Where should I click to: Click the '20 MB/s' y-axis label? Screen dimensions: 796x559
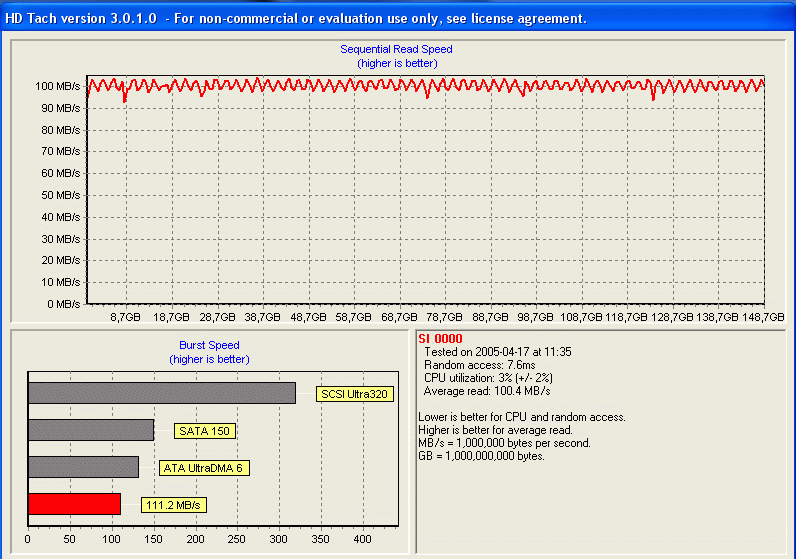tap(60, 260)
